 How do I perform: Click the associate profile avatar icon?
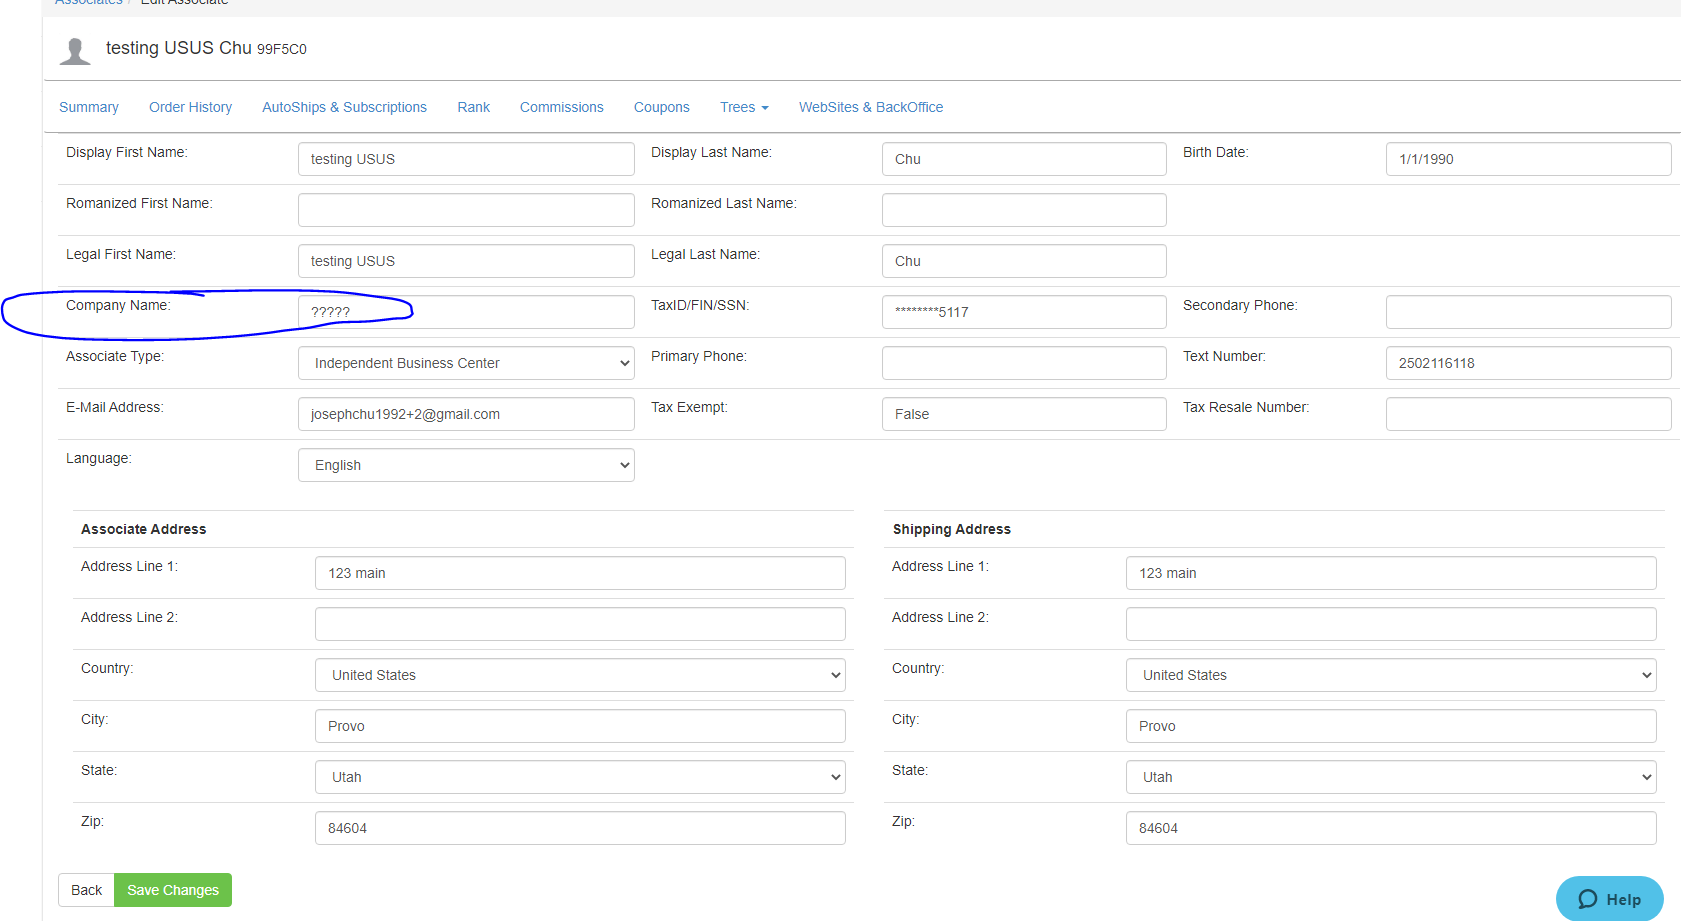(75, 50)
